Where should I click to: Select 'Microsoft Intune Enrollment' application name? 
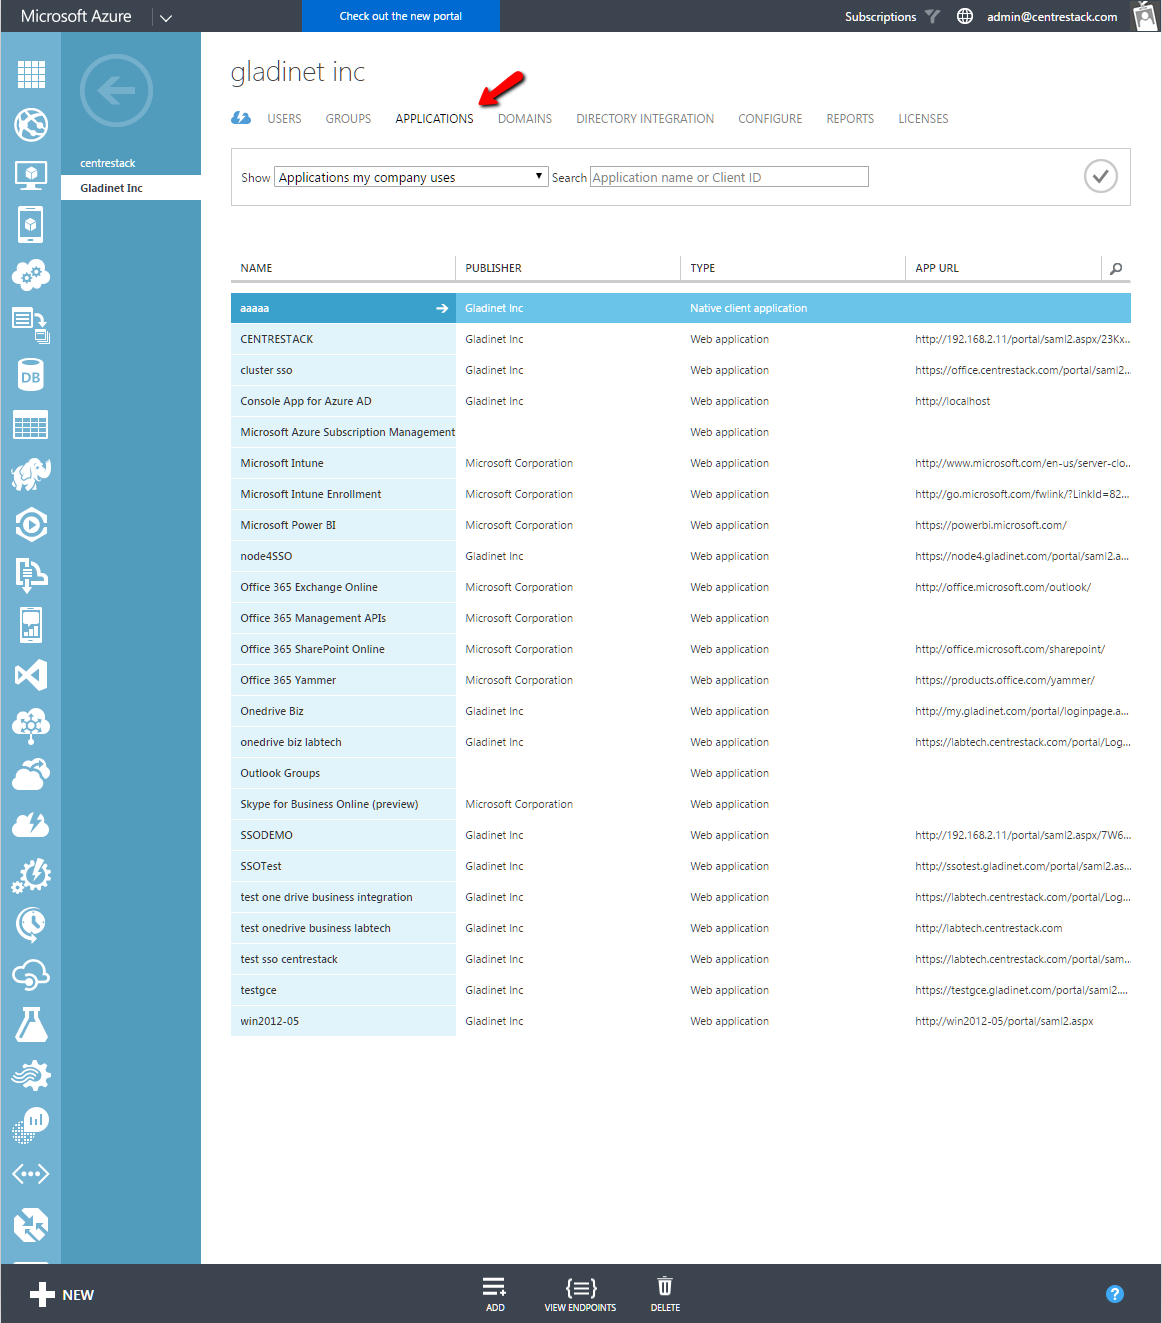(x=311, y=494)
